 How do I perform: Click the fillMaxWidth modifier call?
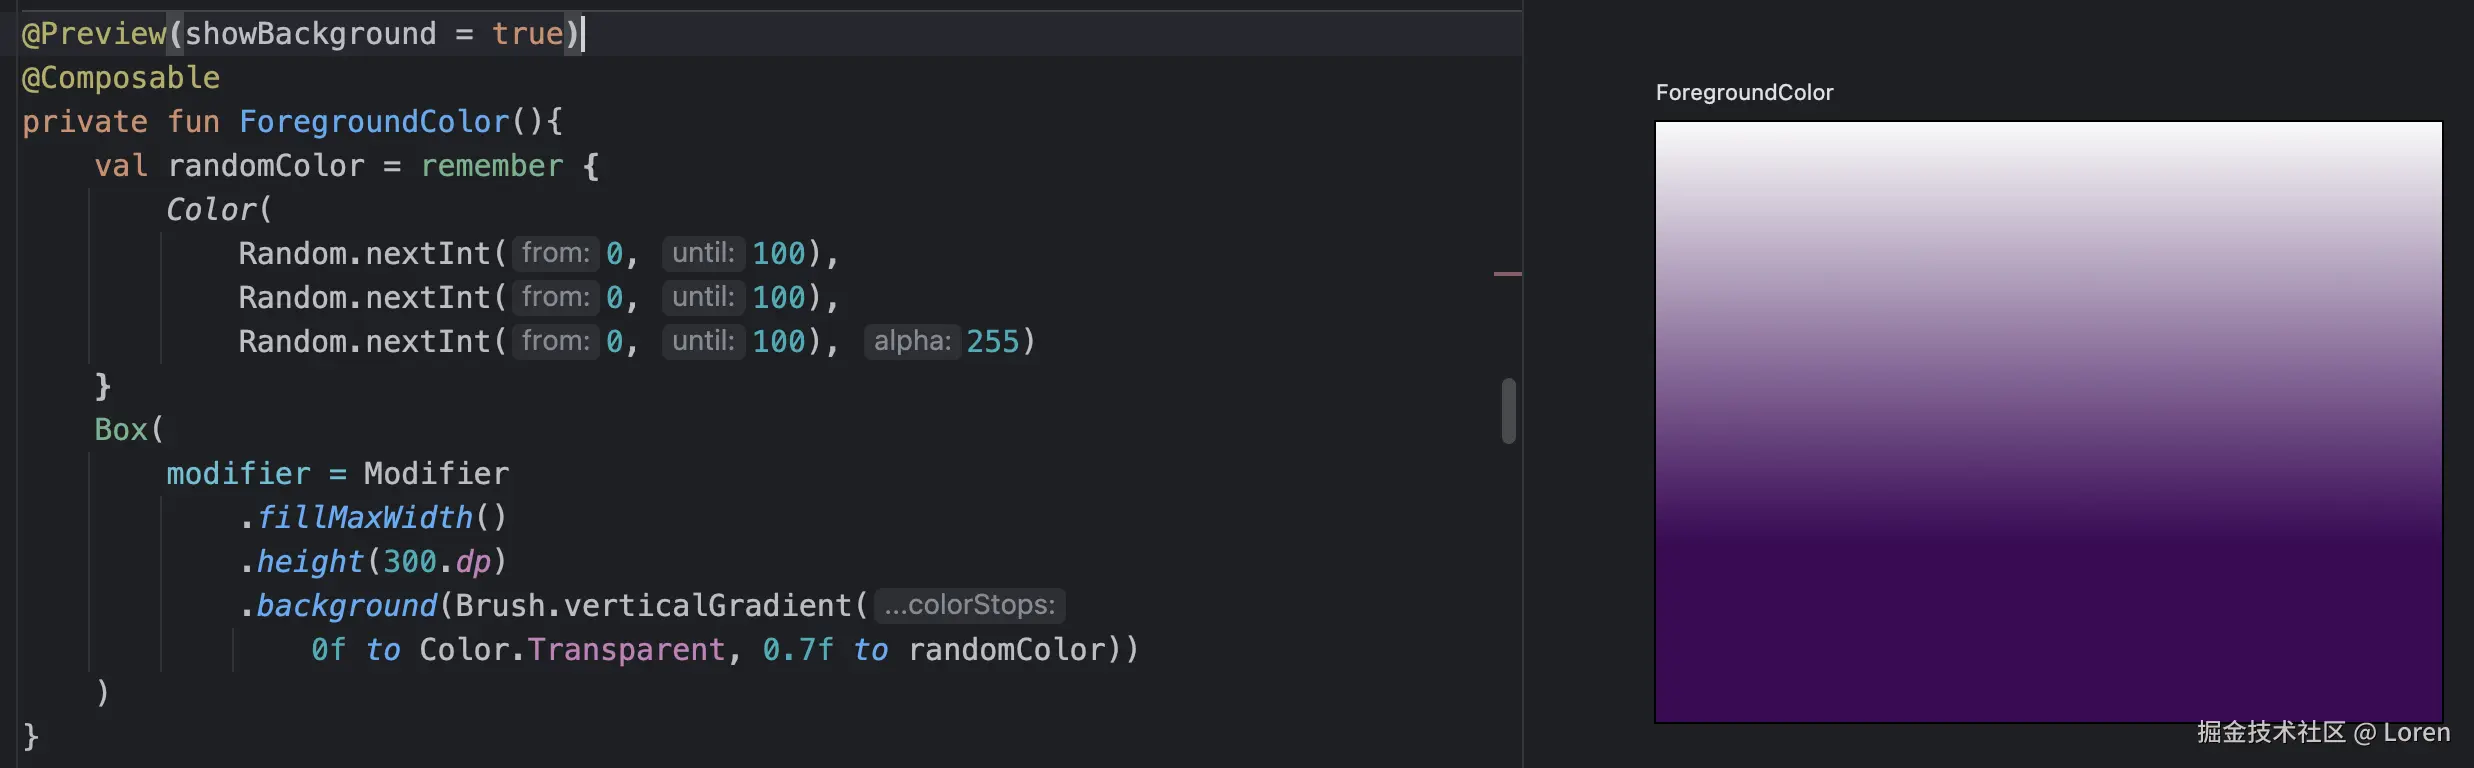pos(365,518)
